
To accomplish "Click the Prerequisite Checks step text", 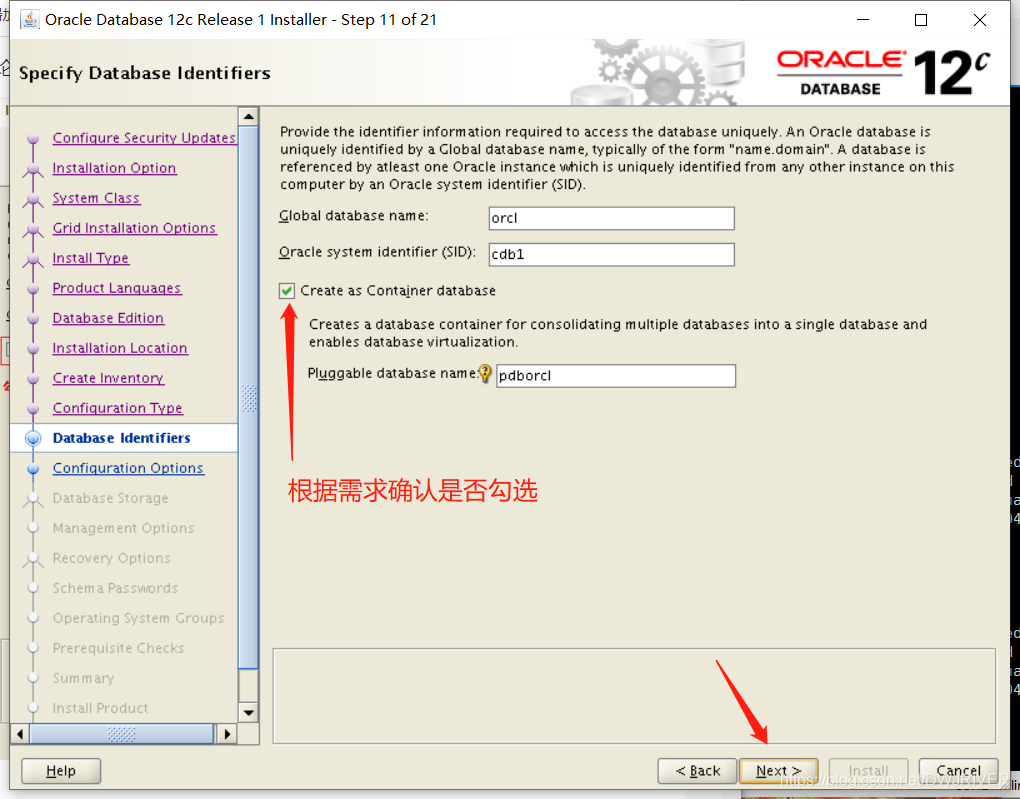I will 118,647.
